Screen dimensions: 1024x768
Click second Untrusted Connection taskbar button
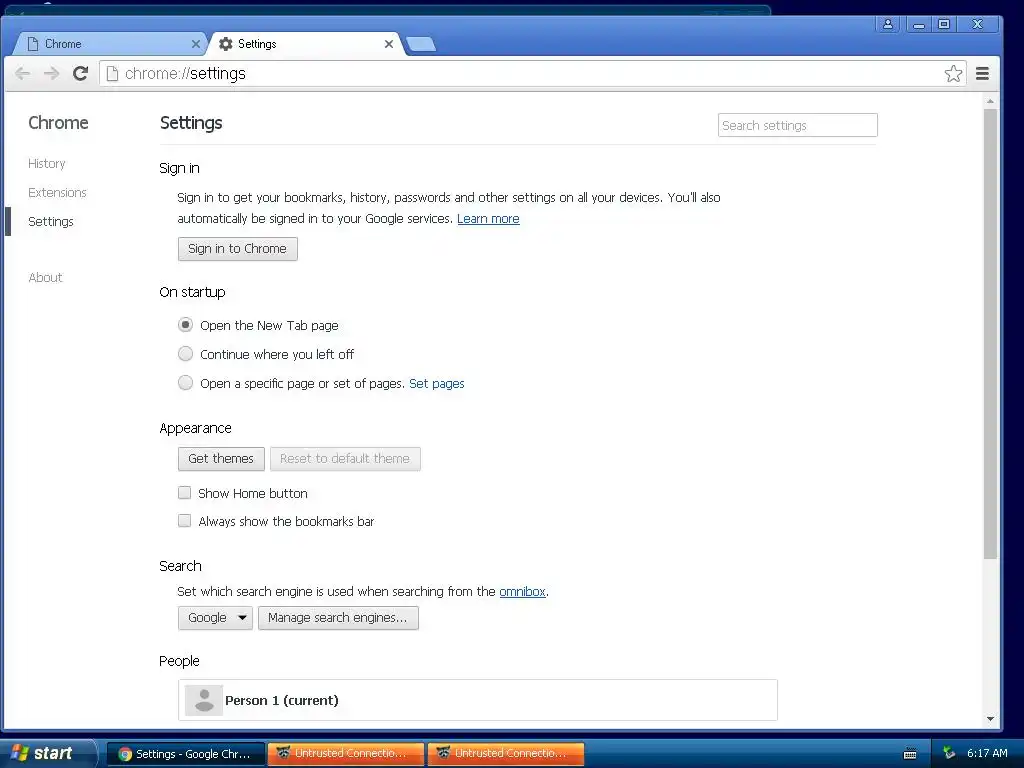coord(505,754)
